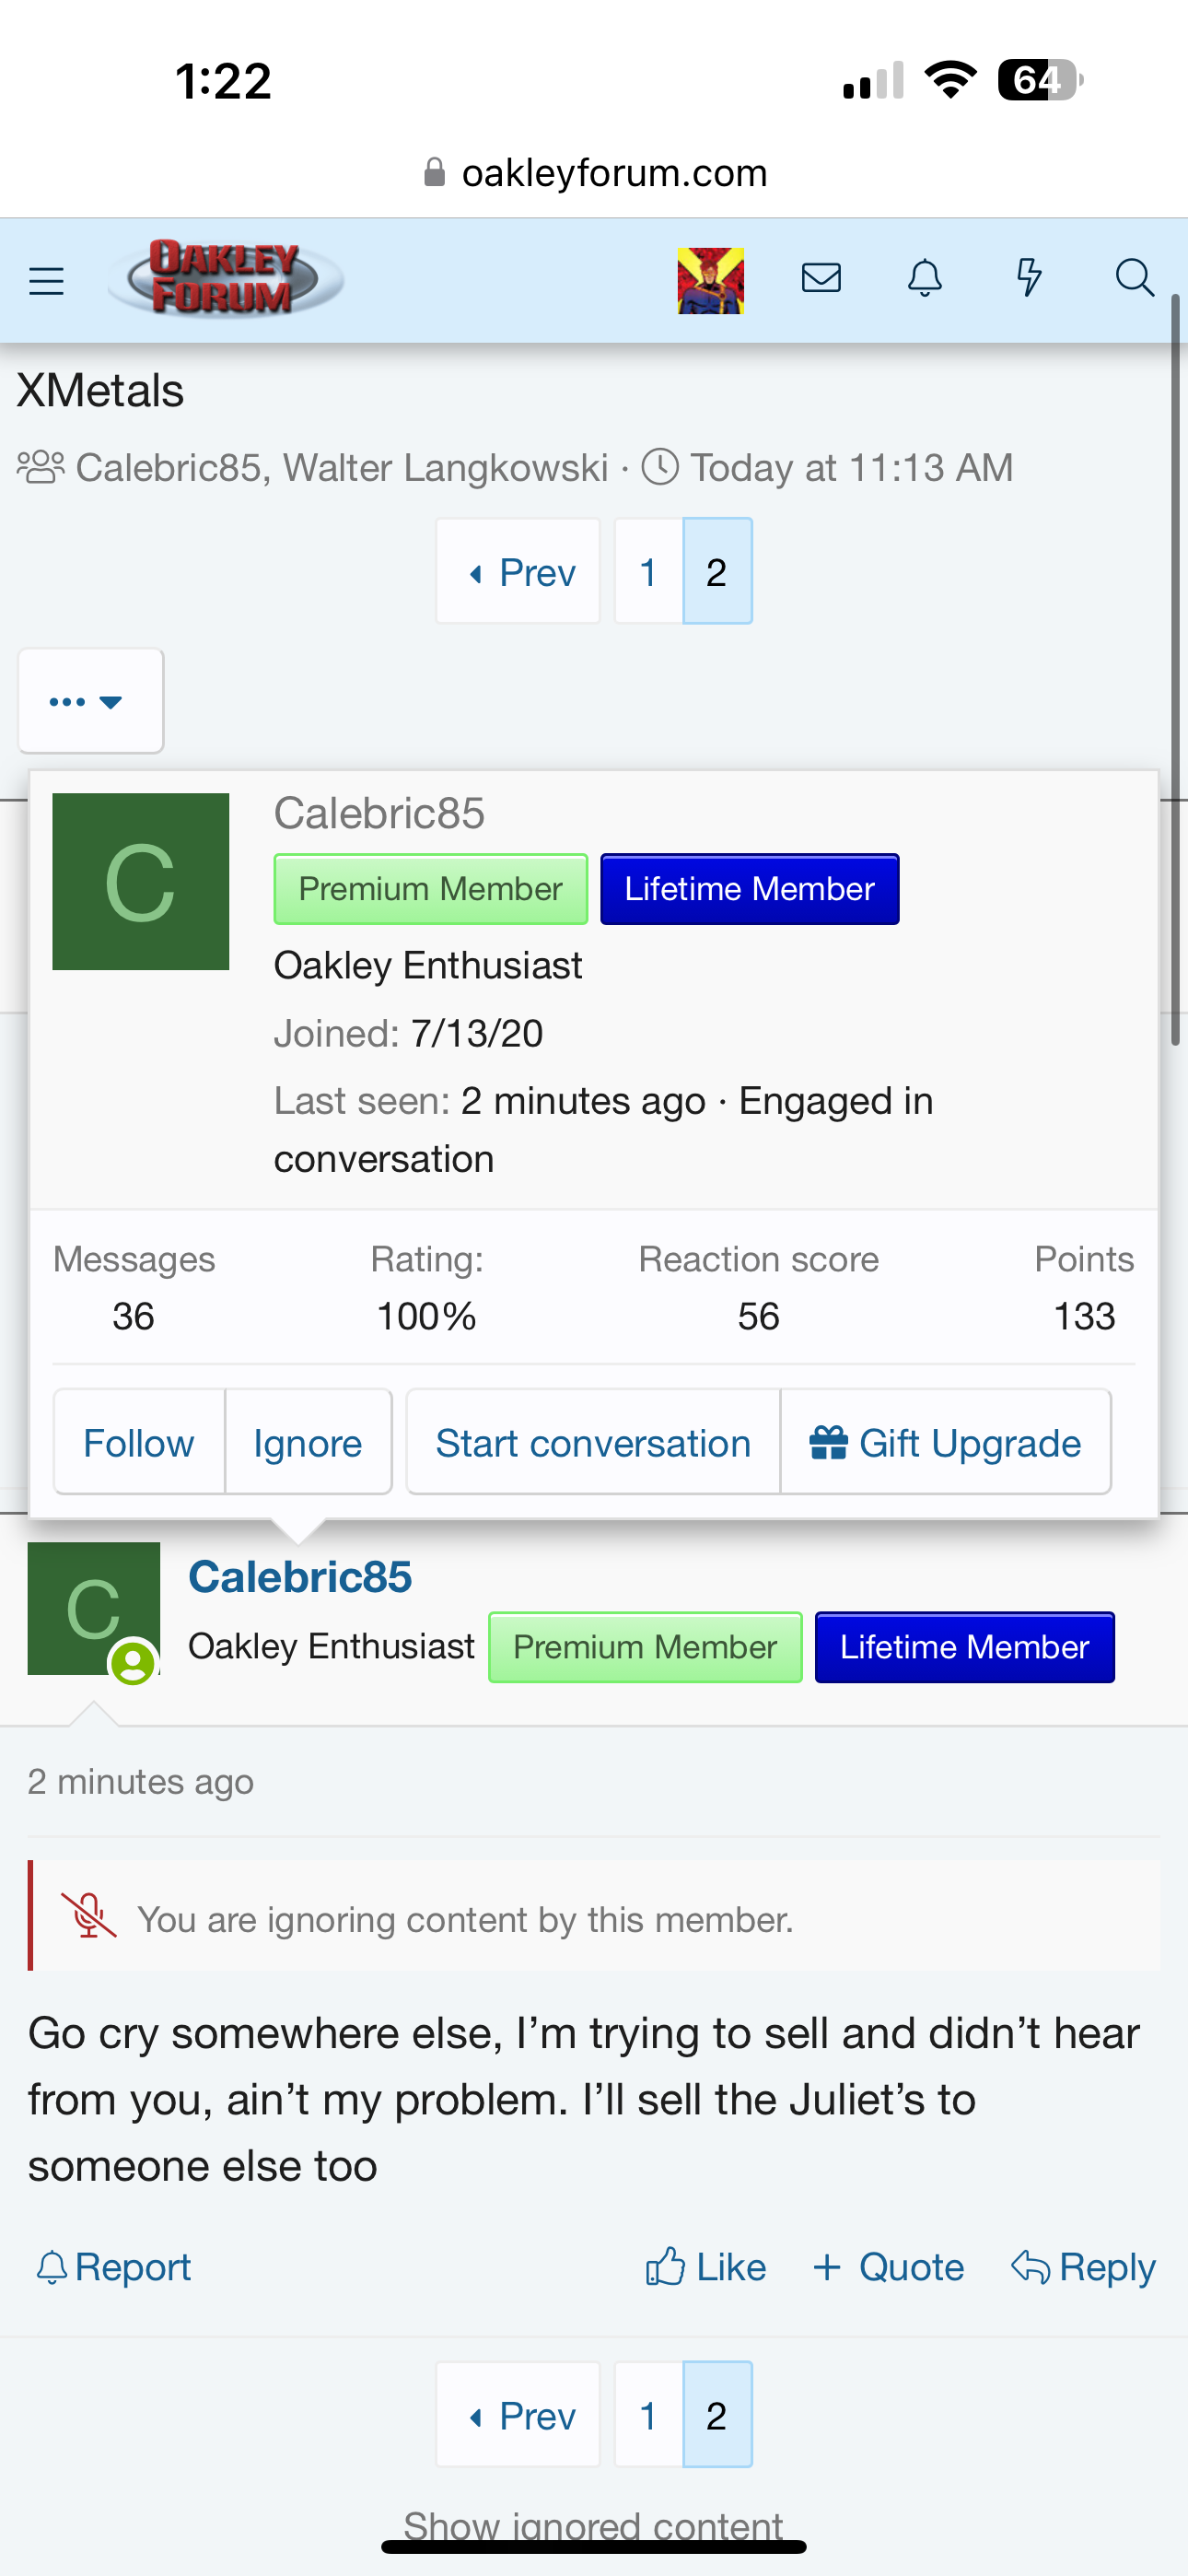Click the search magnifier icon
The image size is (1188, 2576).
click(x=1134, y=278)
